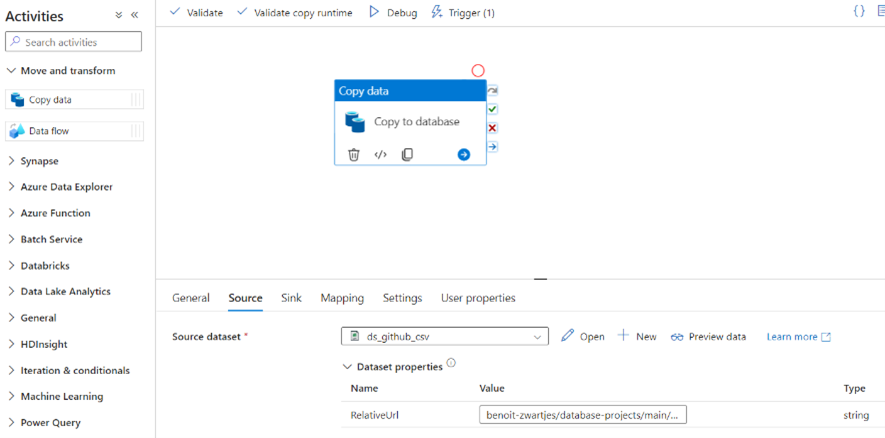The image size is (885, 438).
Task: Click the Copy to database activity name
Action: click(x=417, y=121)
